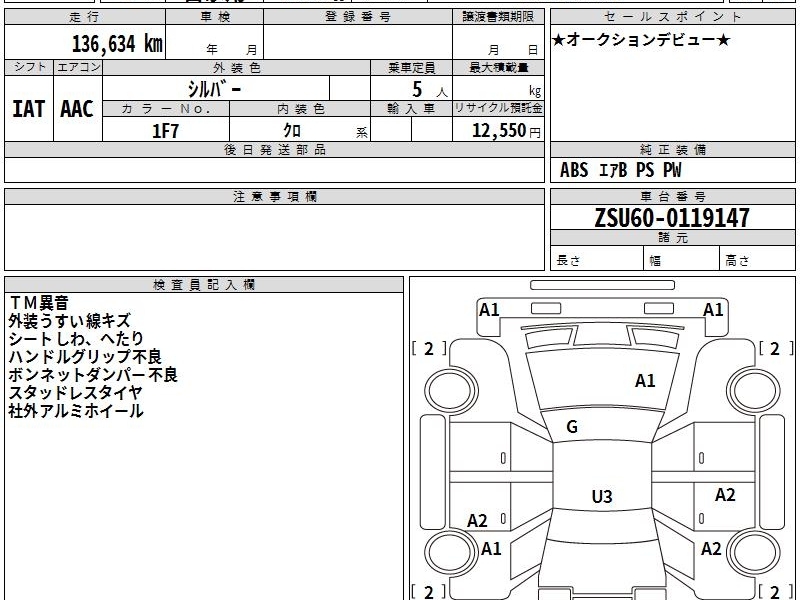Screen dimensions: 800x600
Task: Select the 長さ dimension label
Action: [568, 261]
